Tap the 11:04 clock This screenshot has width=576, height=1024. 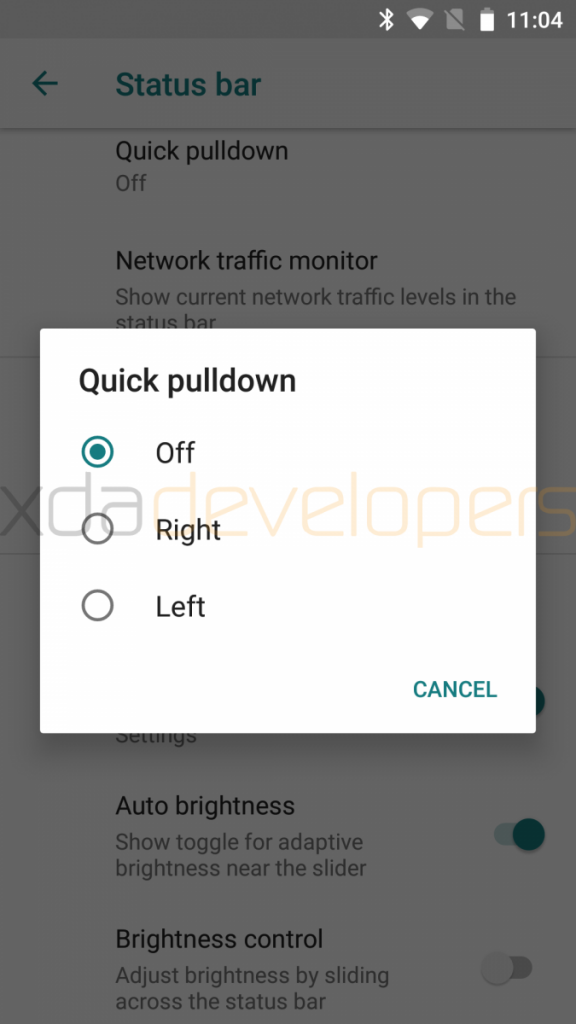click(535, 20)
